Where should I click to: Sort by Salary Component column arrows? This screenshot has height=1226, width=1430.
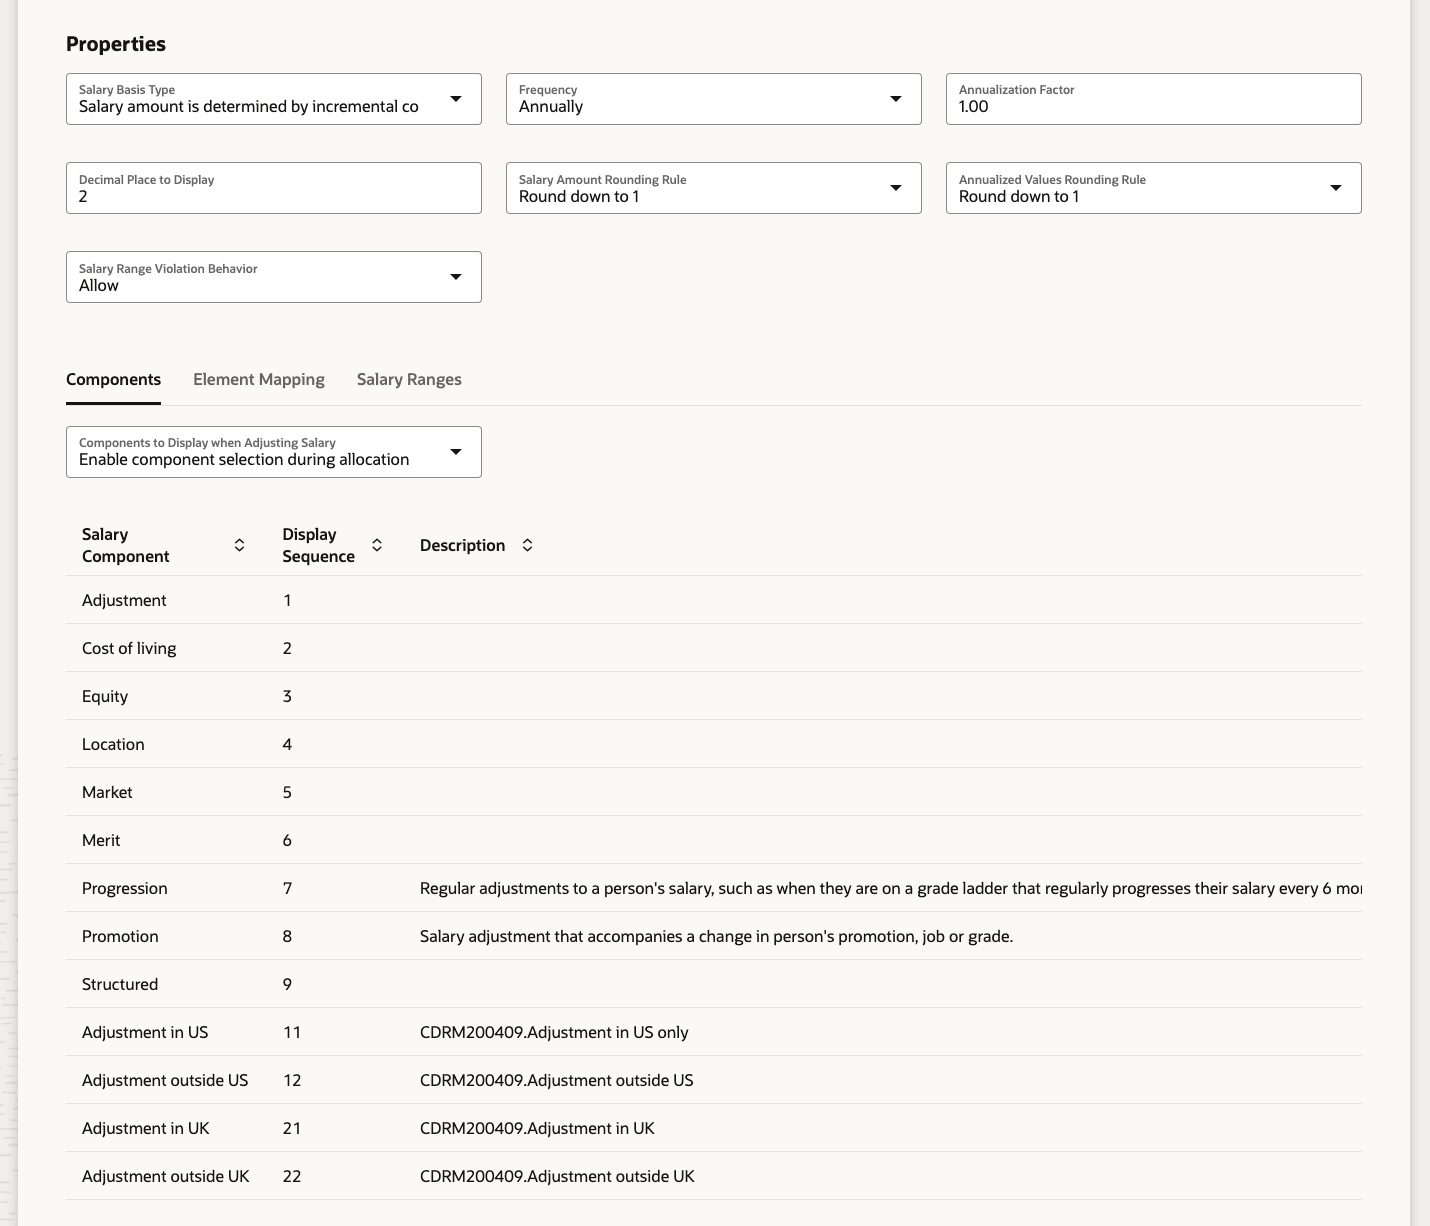239,545
